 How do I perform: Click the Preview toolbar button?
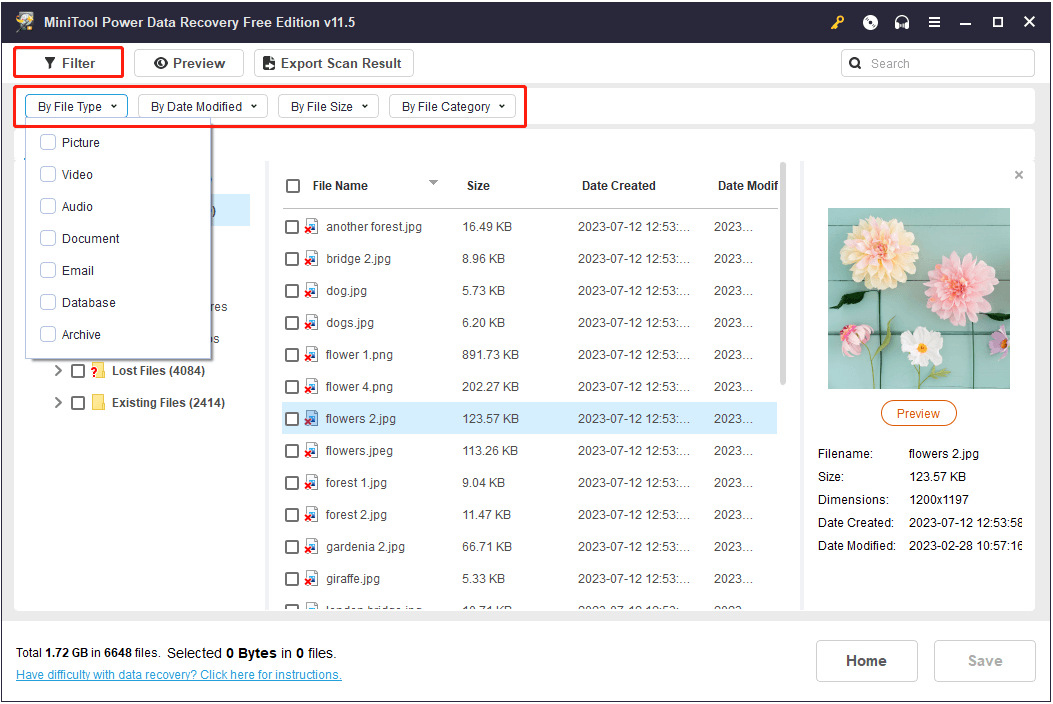[x=189, y=63]
